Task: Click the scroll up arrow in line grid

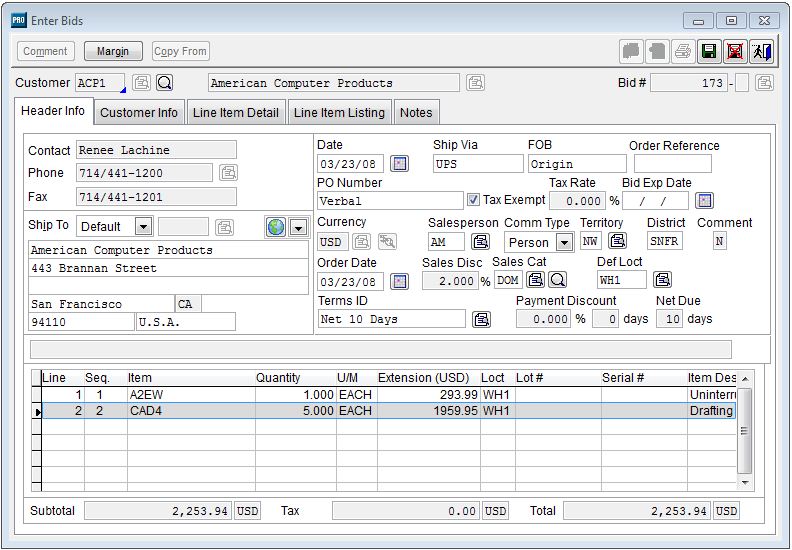Action: [745, 378]
